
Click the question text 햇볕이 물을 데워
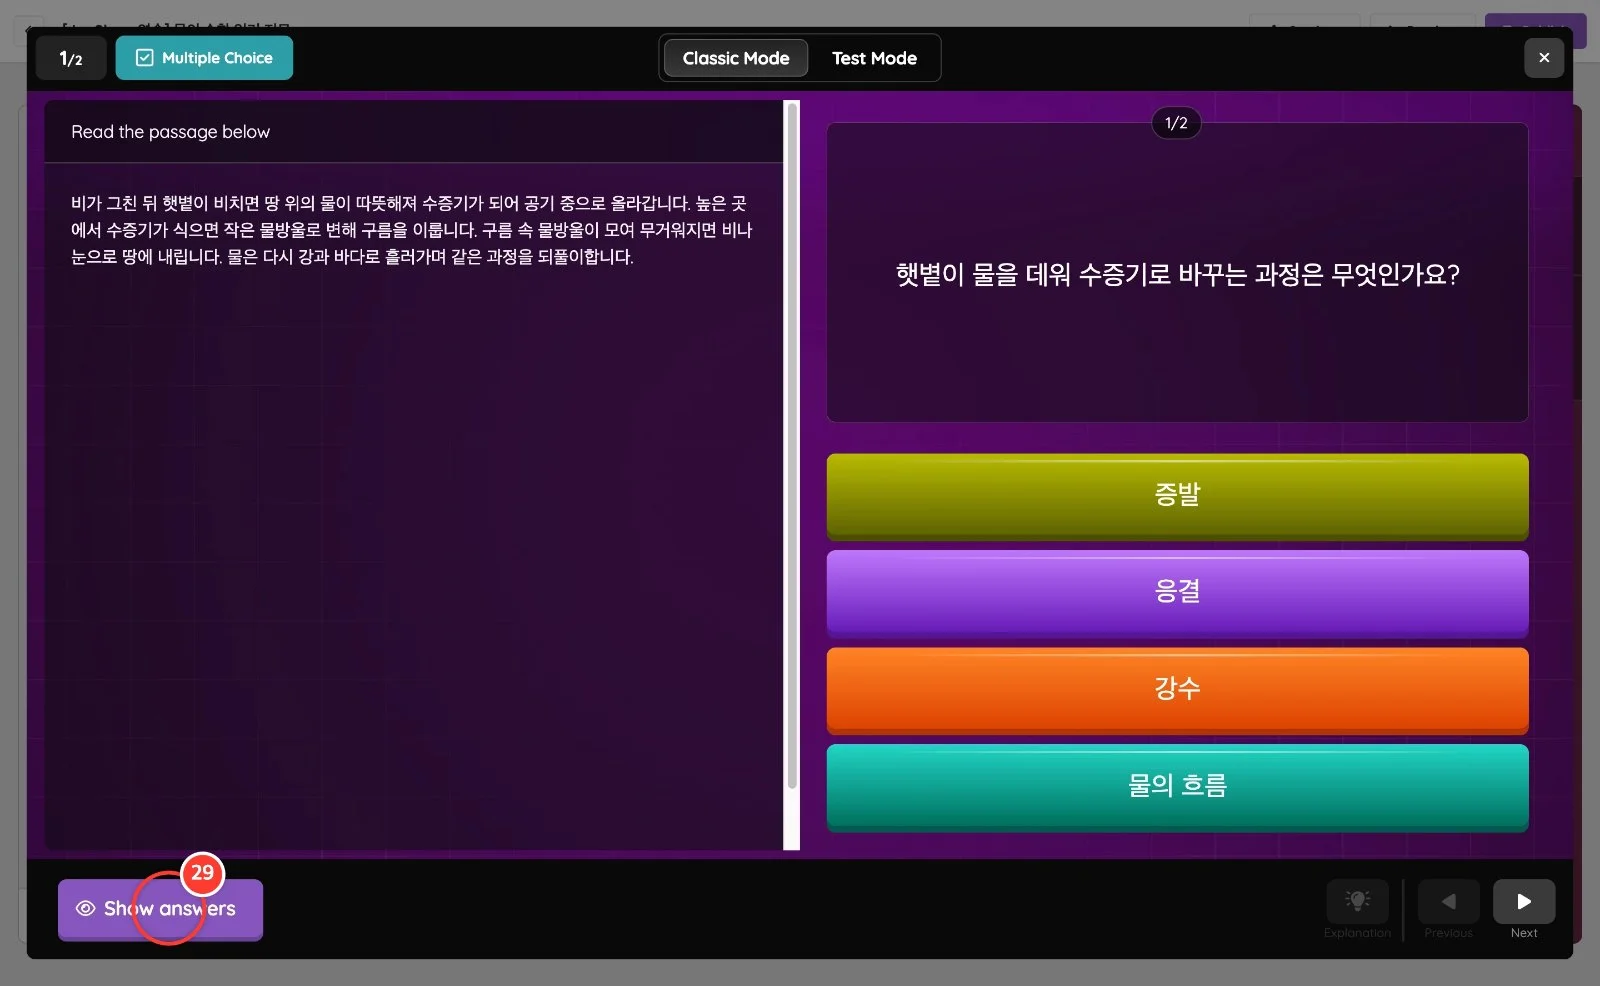point(1177,274)
